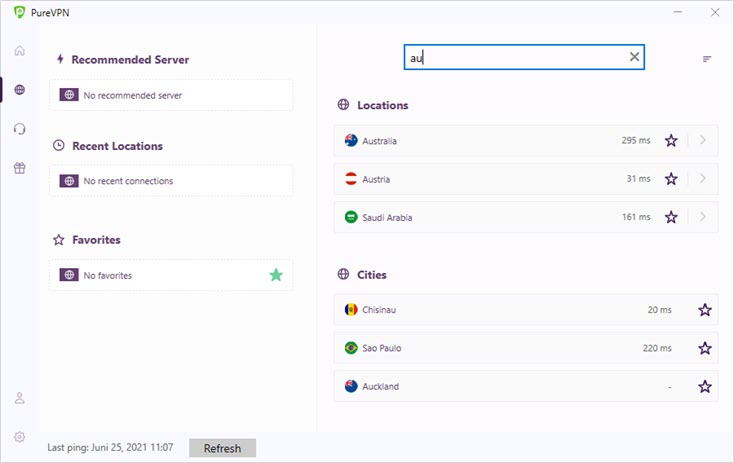The image size is (734, 463).
Task: Open the settings gear in the sidebar
Action: point(19,437)
